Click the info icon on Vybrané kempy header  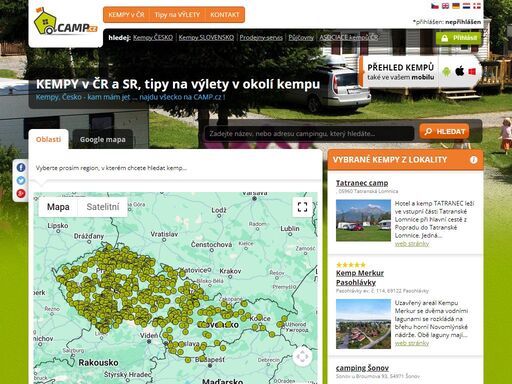click(x=473, y=160)
